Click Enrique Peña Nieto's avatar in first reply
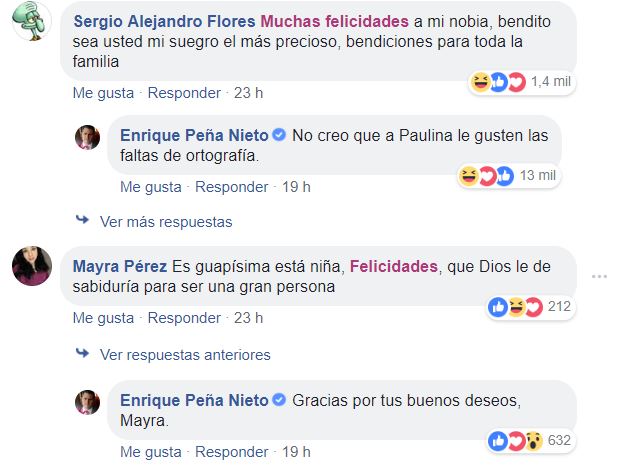 coord(88,138)
